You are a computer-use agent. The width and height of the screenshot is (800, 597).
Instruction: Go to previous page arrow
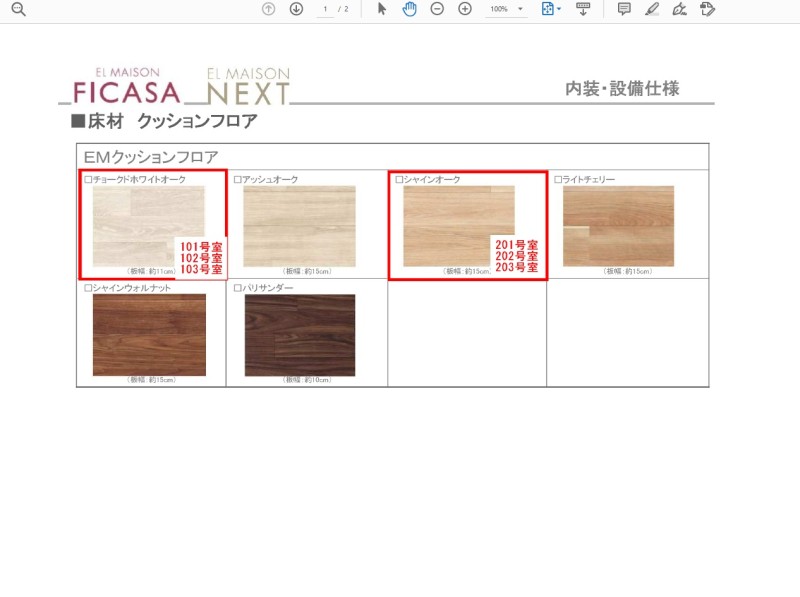click(x=268, y=9)
